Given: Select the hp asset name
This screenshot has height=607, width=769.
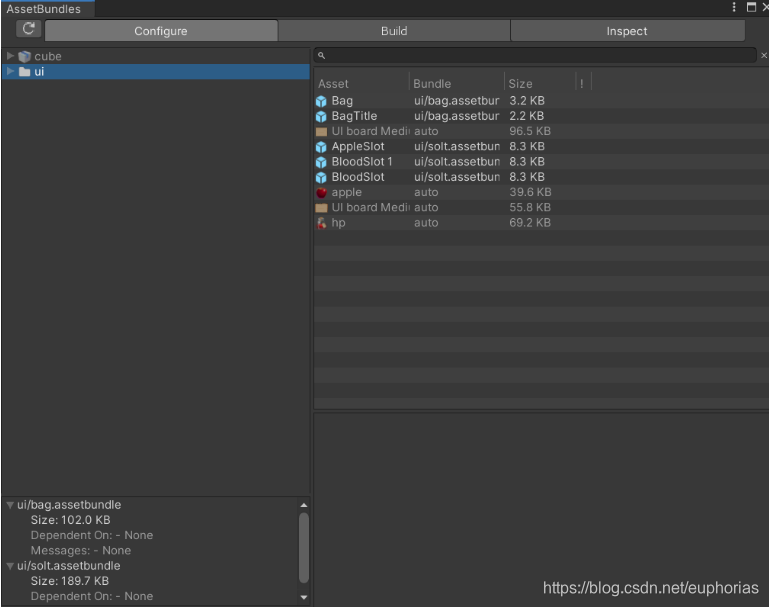Looking at the screenshot, I should click(338, 223).
